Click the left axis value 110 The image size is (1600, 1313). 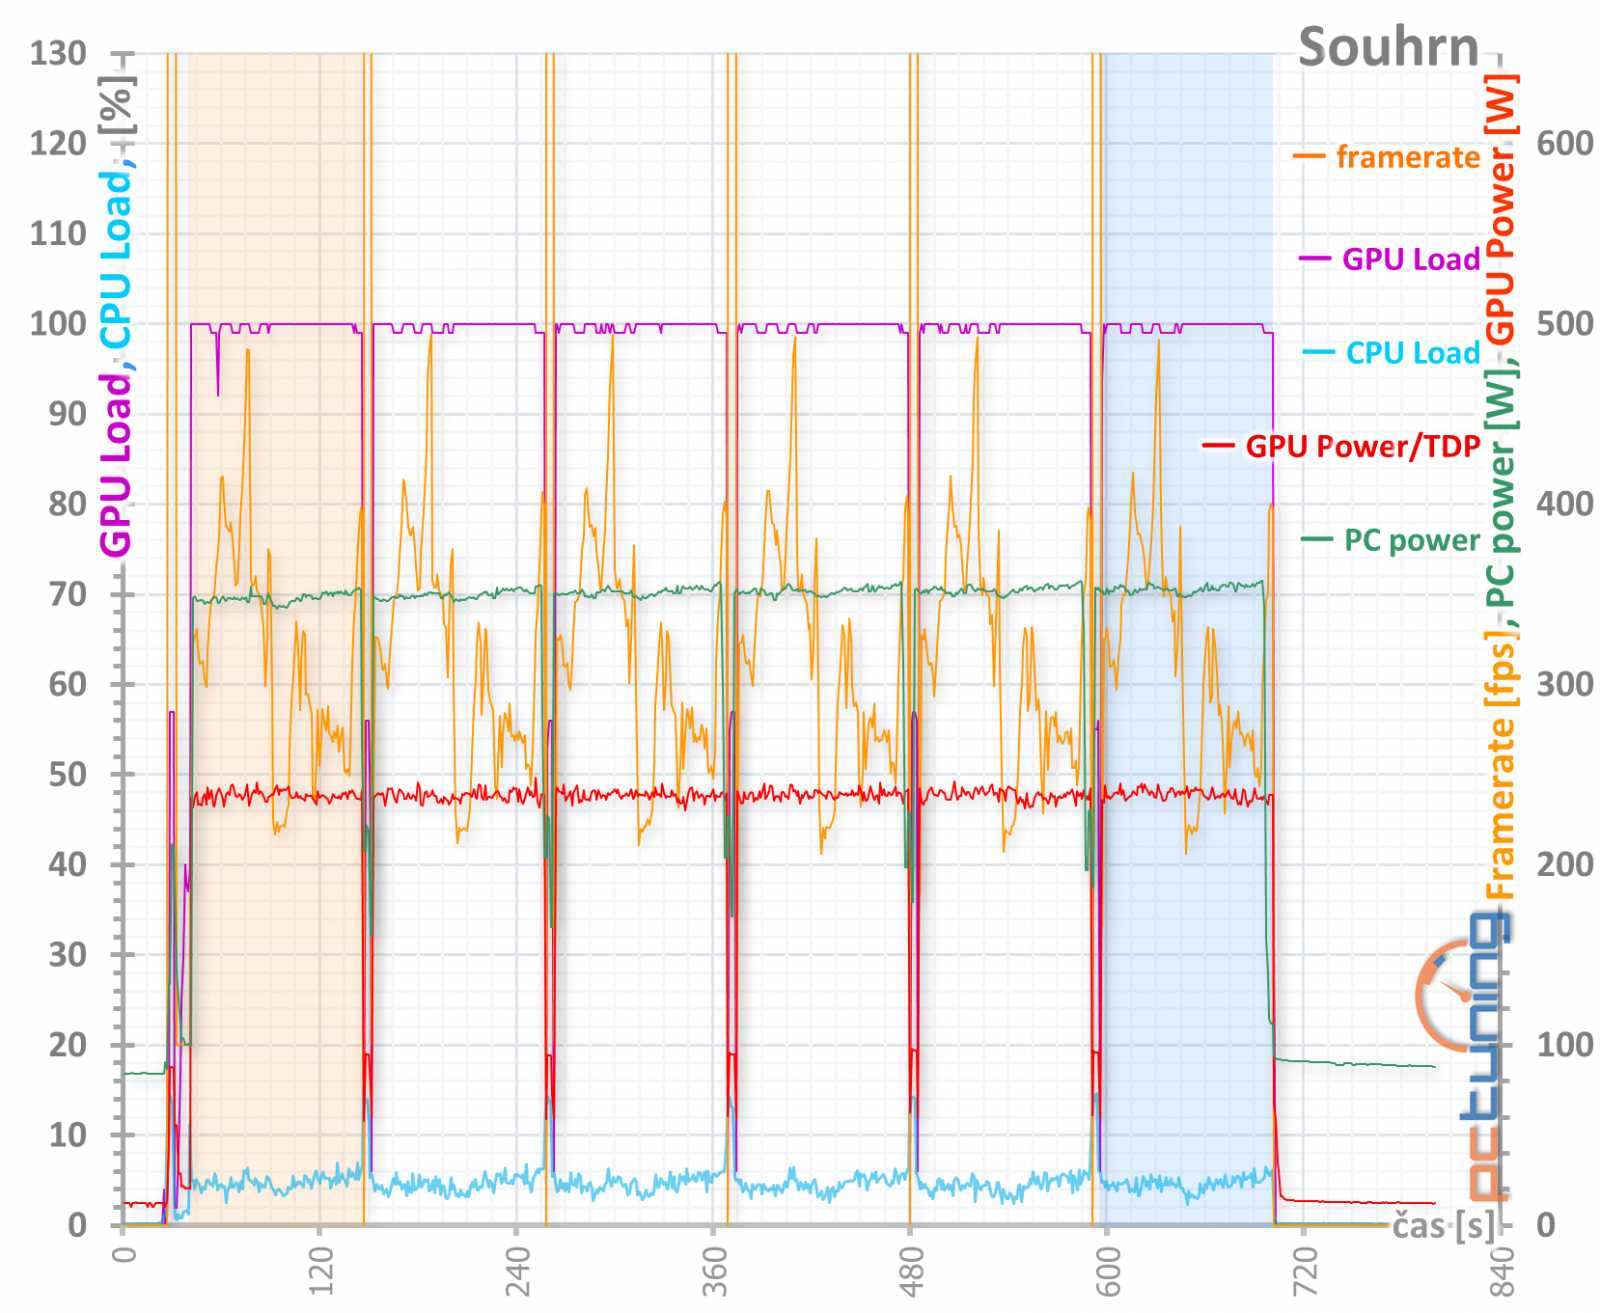point(58,233)
